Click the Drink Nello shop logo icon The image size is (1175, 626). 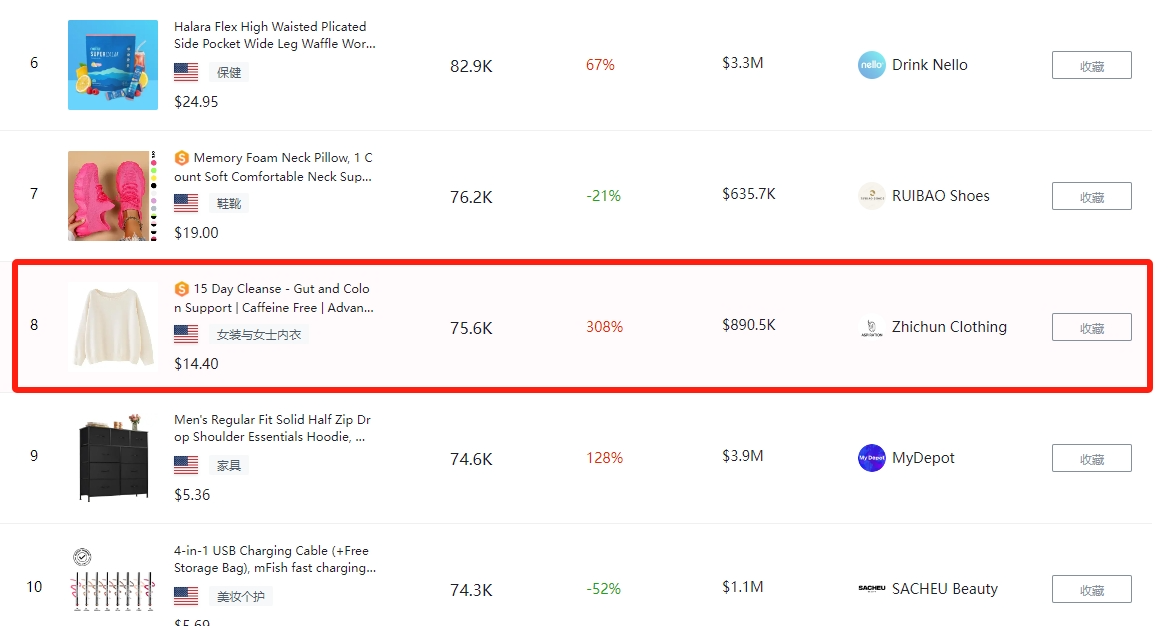pyautogui.click(x=871, y=65)
